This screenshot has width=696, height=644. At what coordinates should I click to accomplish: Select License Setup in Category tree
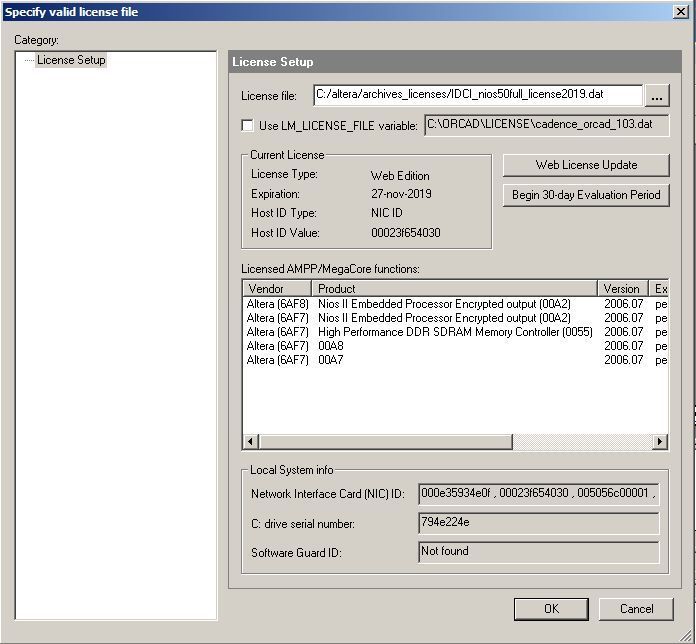pyautogui.click(x=71, y=60)
